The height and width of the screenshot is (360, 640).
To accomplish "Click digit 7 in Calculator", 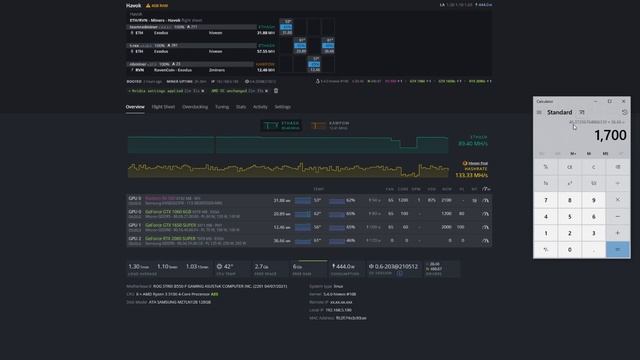I will pos(546,200).
